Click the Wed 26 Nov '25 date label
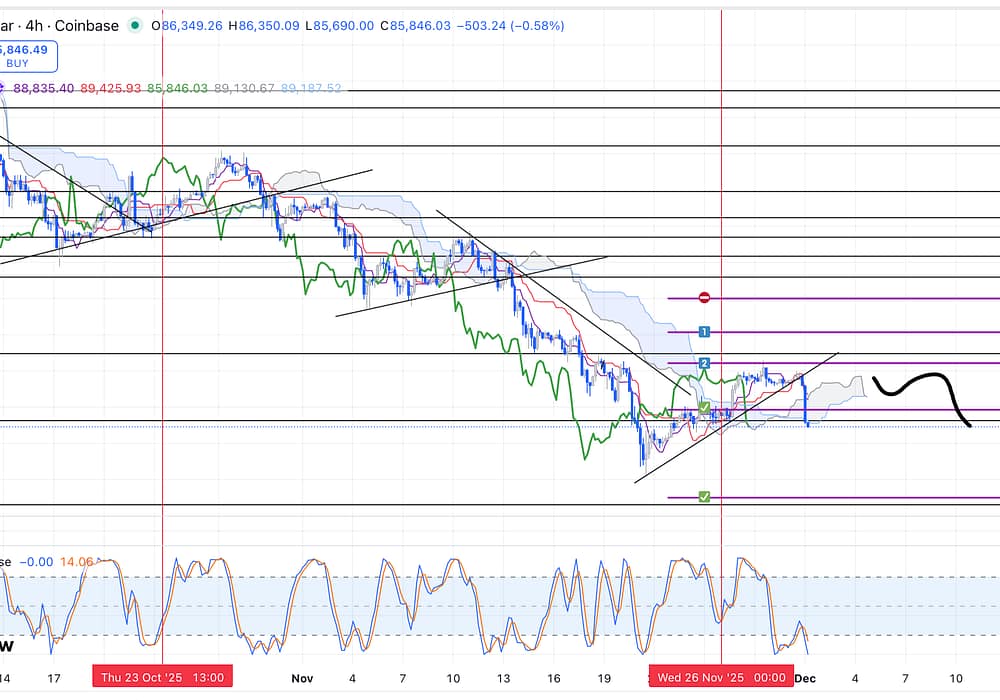1000x700 pixels. click(718, 677)
